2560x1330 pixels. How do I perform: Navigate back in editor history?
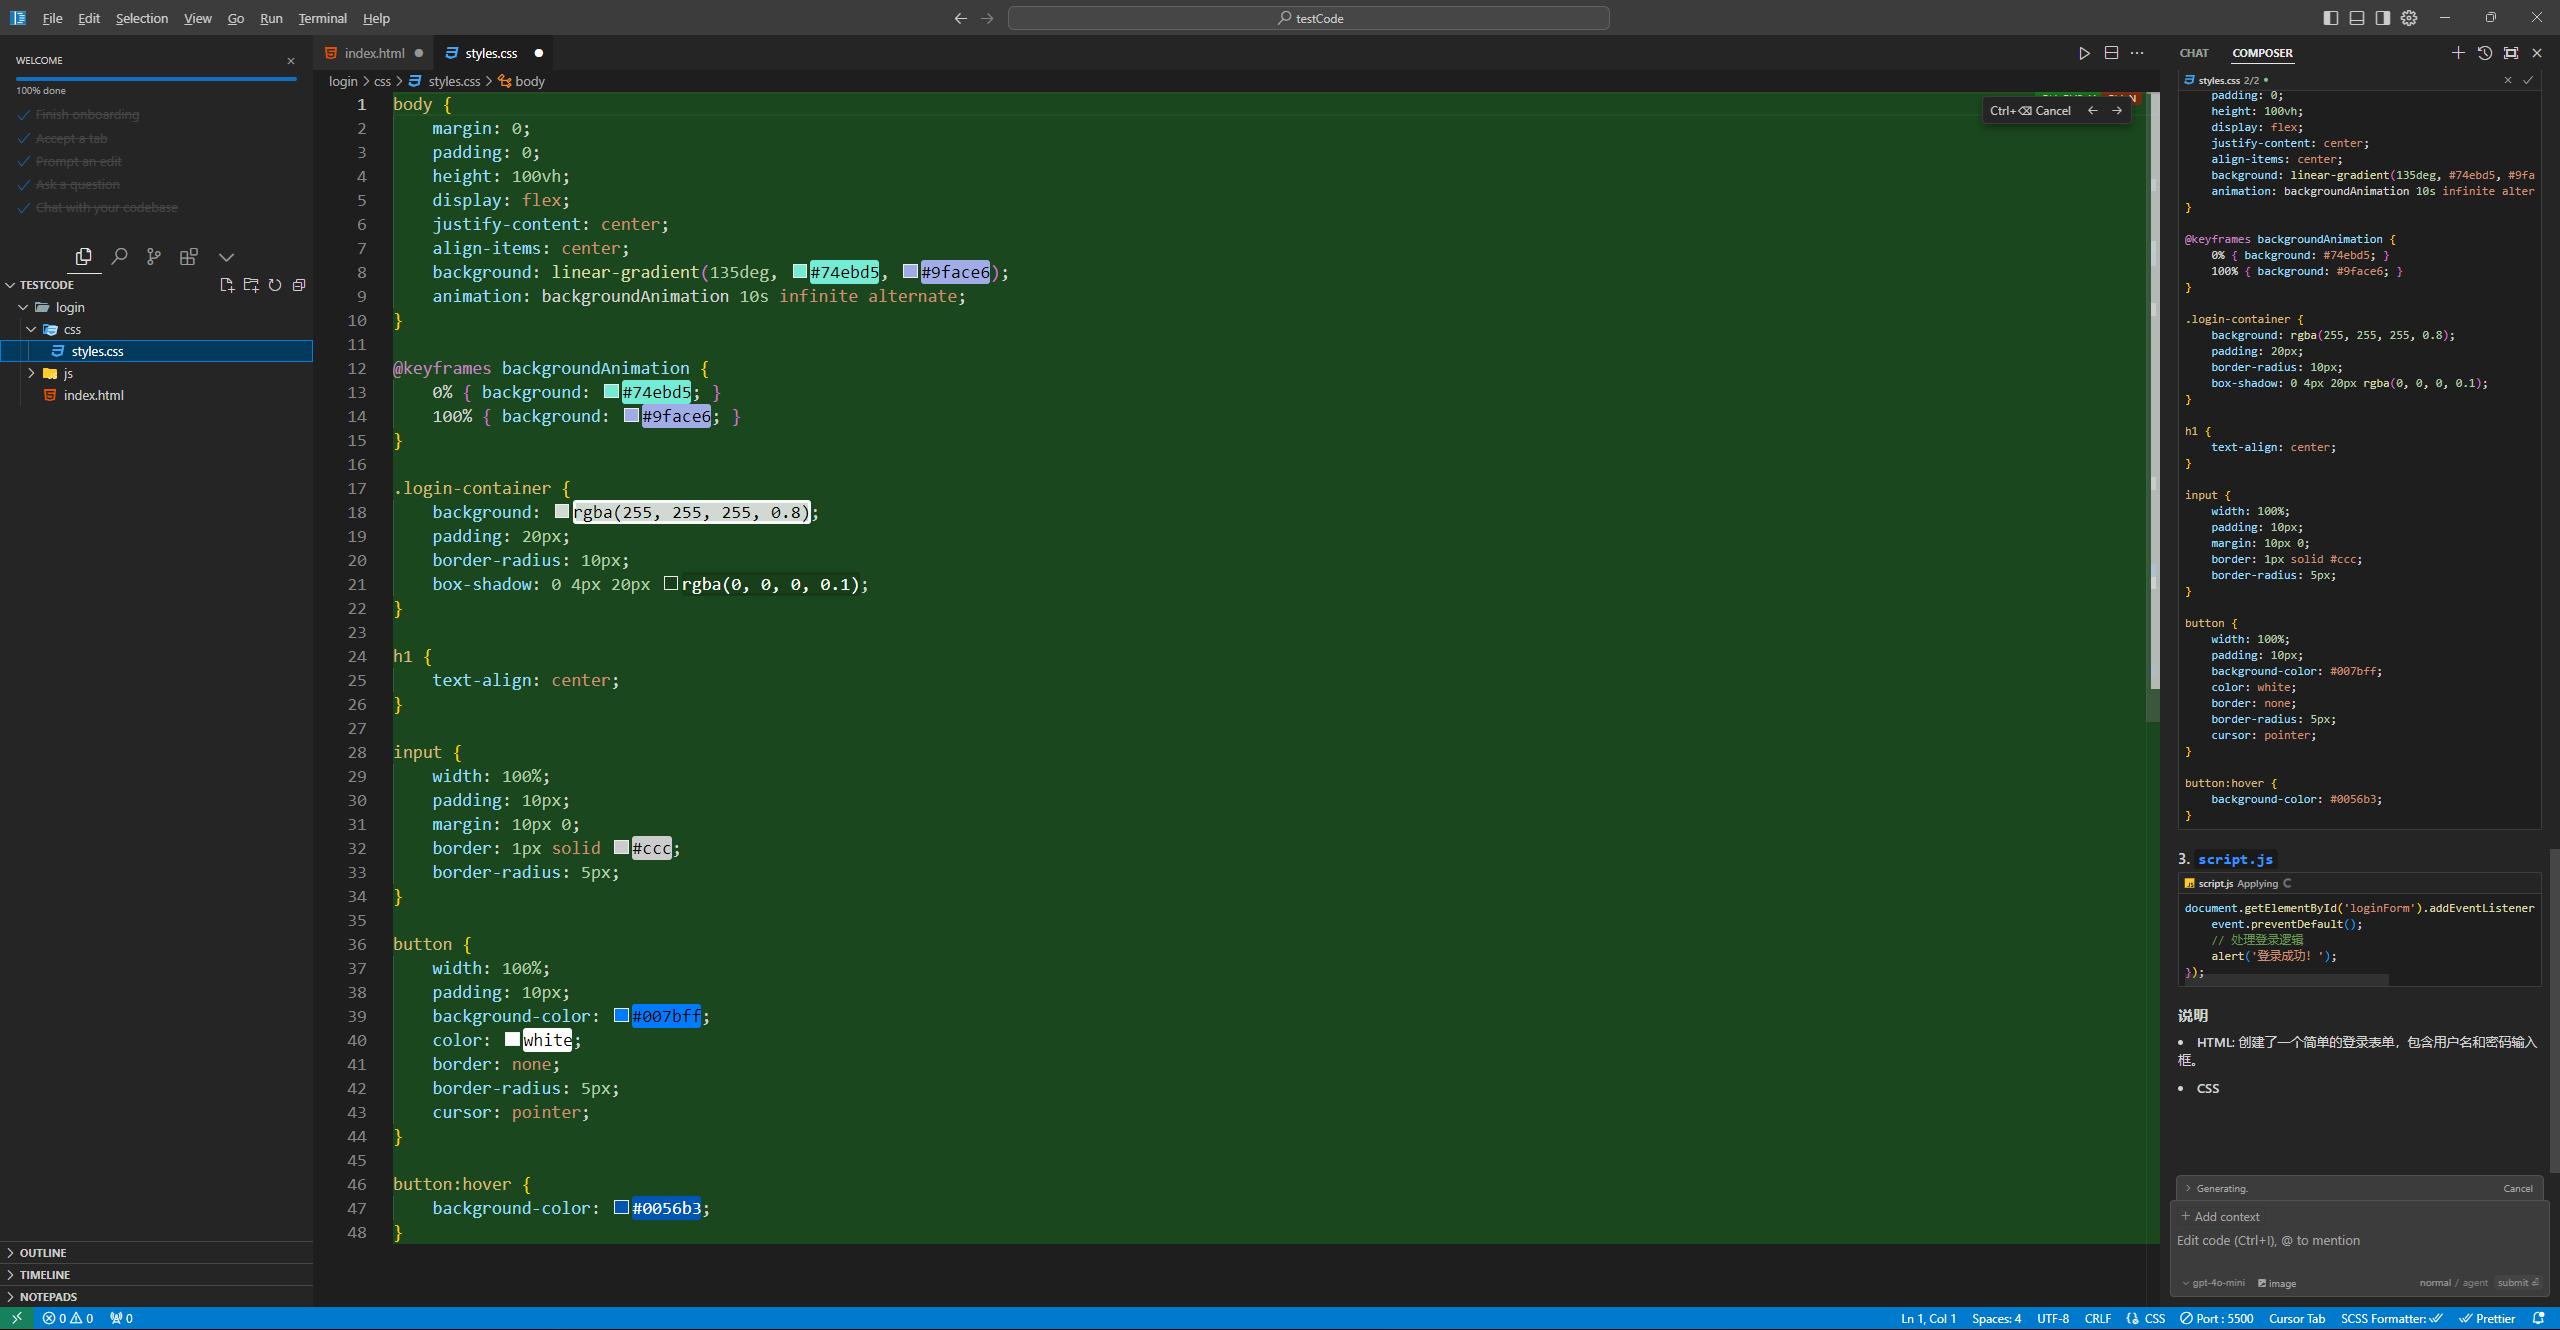961,18
